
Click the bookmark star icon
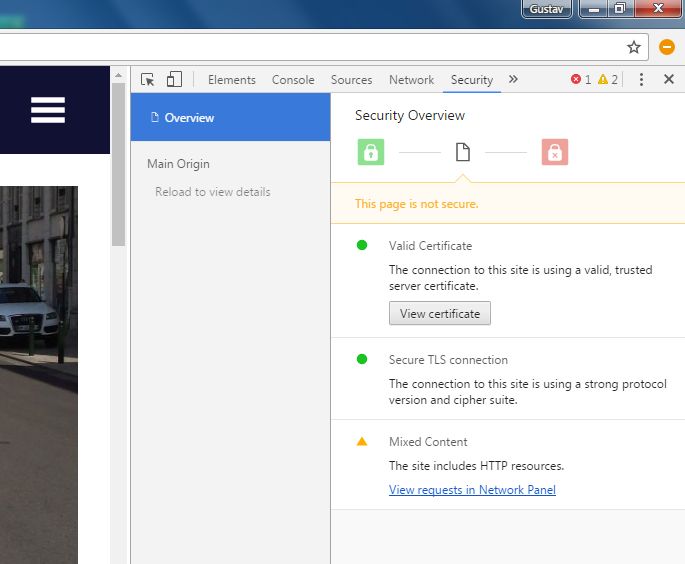click(x=633, y=47)
